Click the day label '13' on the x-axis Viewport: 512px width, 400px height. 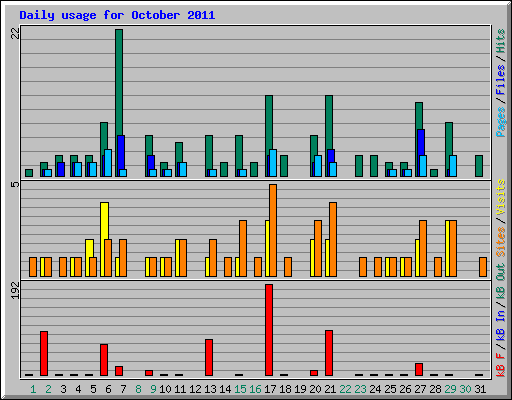(210, 389)
